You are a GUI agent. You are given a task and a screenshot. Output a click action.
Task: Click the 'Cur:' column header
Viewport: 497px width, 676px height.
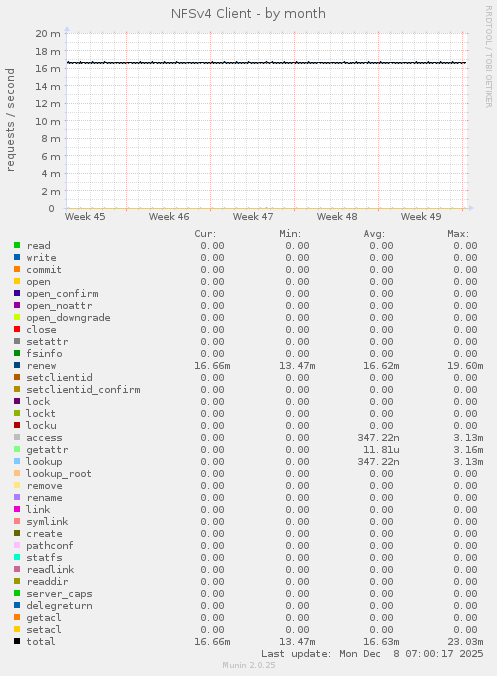205,234
